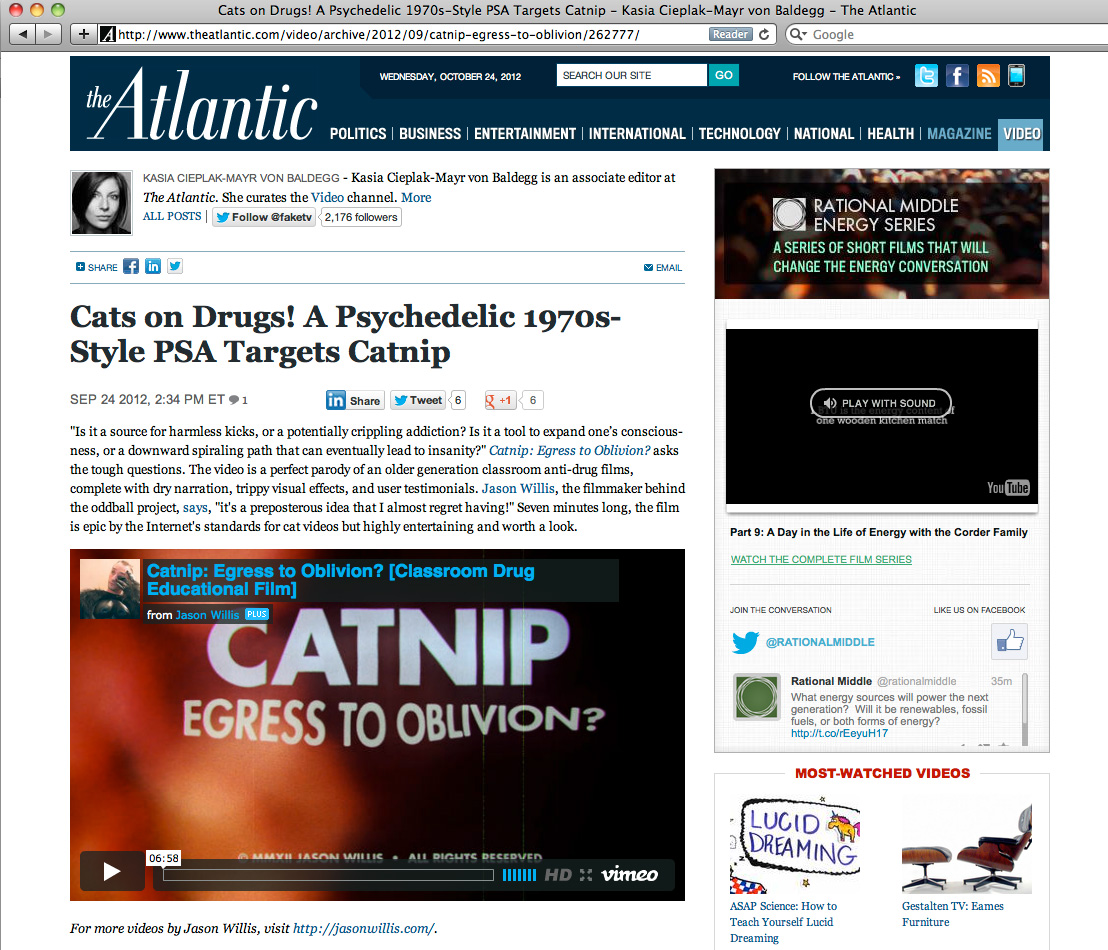
Task: Click the mobile phone icon in the header
Action: point(1016,76)
